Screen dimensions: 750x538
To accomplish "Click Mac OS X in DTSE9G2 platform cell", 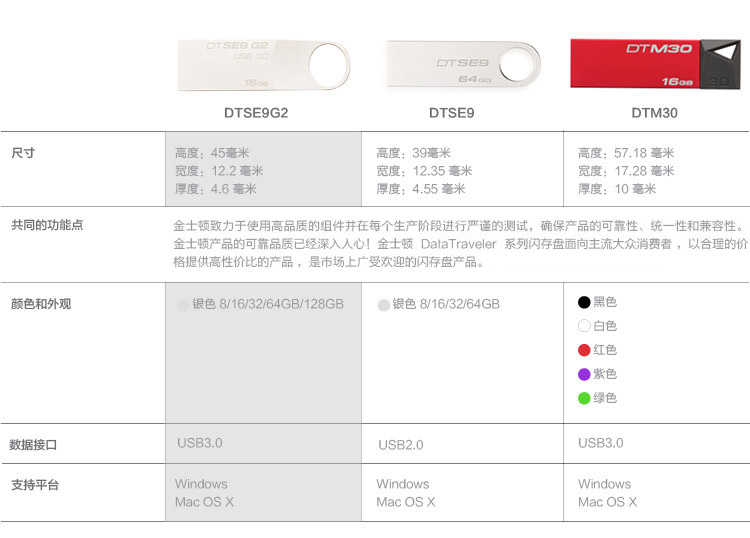I will click(204, 502).
